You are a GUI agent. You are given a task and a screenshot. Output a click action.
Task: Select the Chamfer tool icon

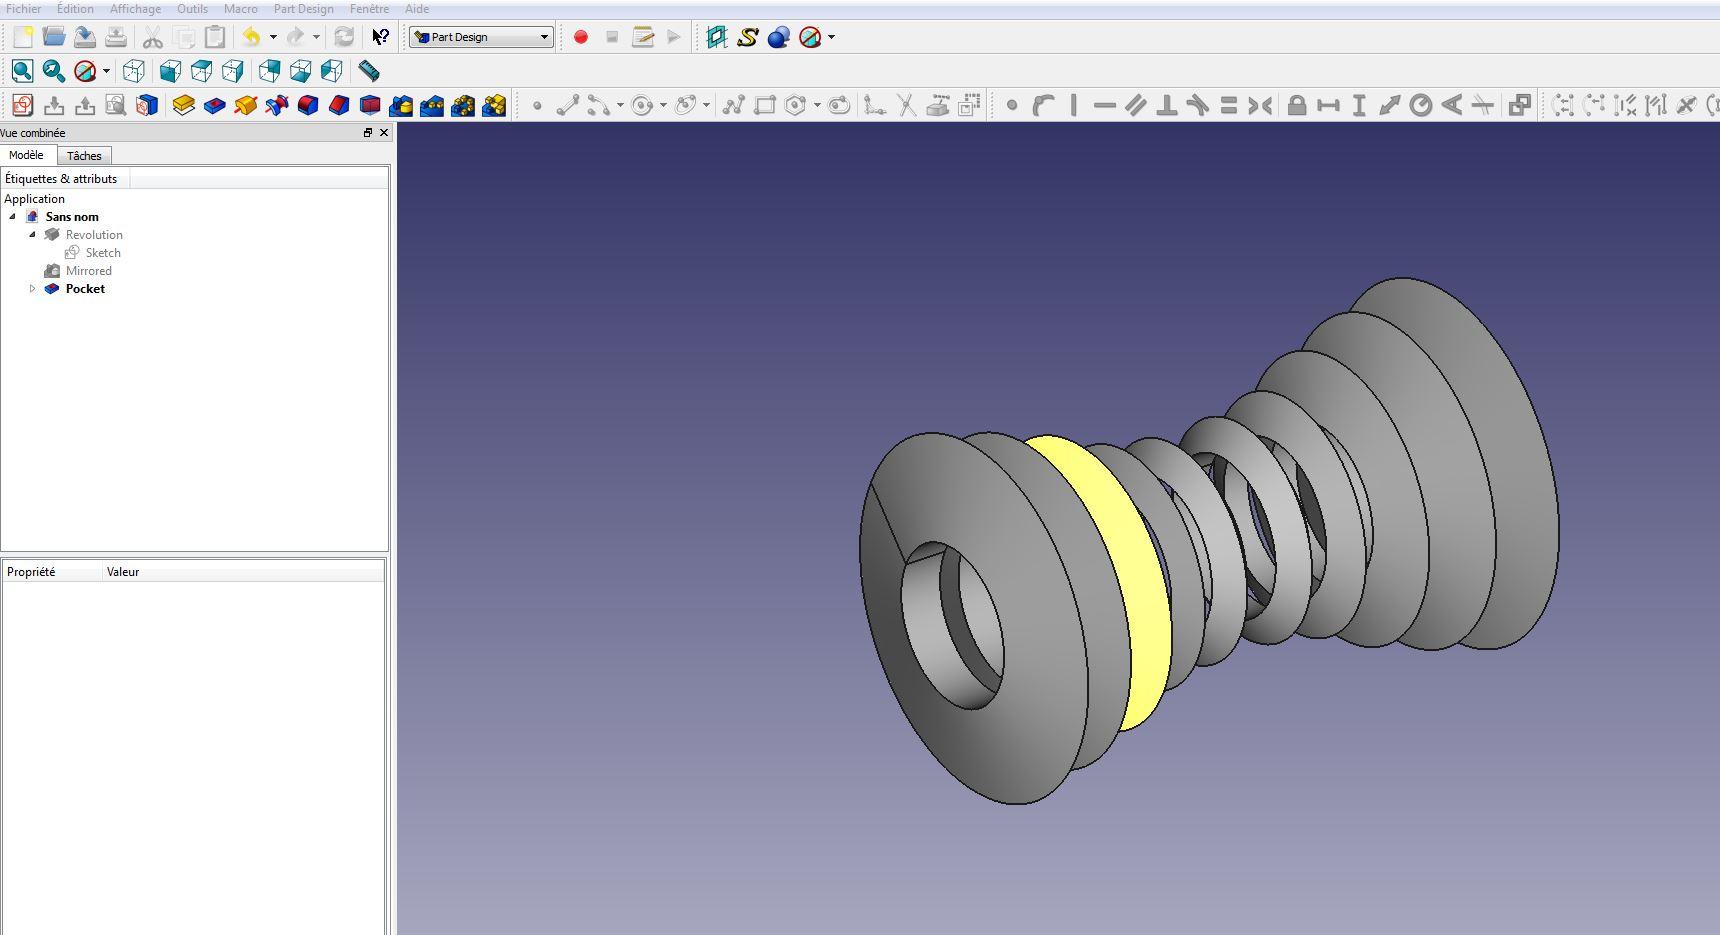click(x=339, y=105)
